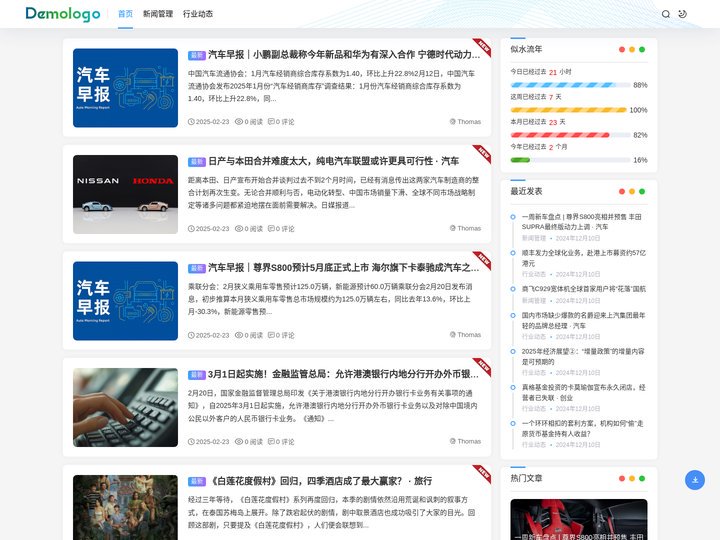The height and width of the screenshot is (540, 720).
Task: Open recent post 一周新车盘点 尊界S800亮相
Action: [x=582, y=222]
